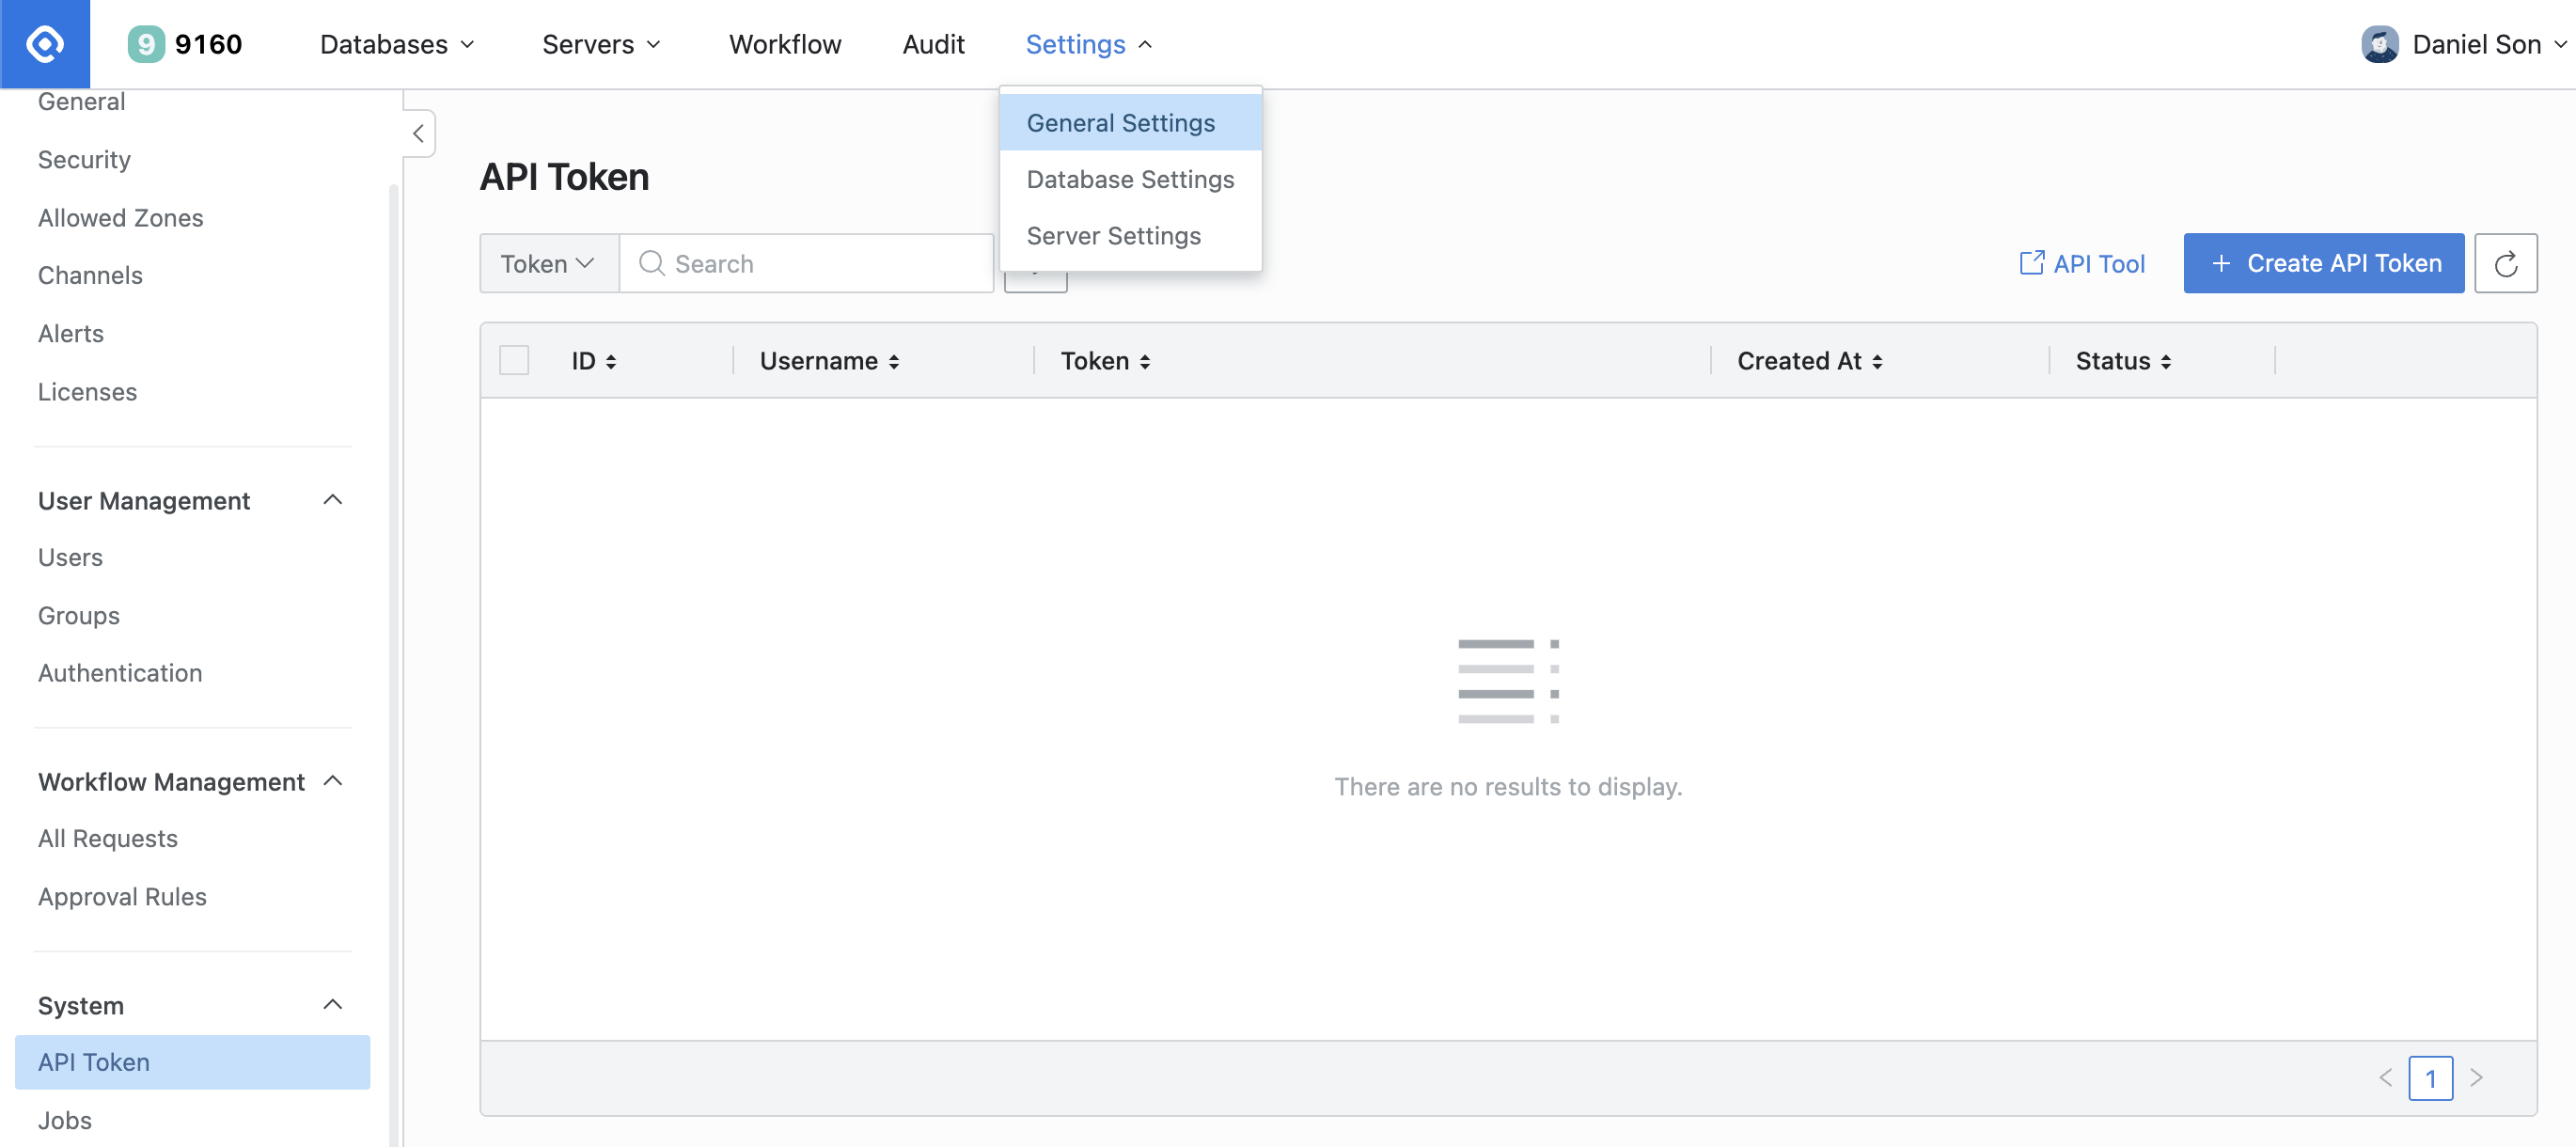Sort by the Username column arrows
2576x1147 pixels.
[x=894, y=362]
